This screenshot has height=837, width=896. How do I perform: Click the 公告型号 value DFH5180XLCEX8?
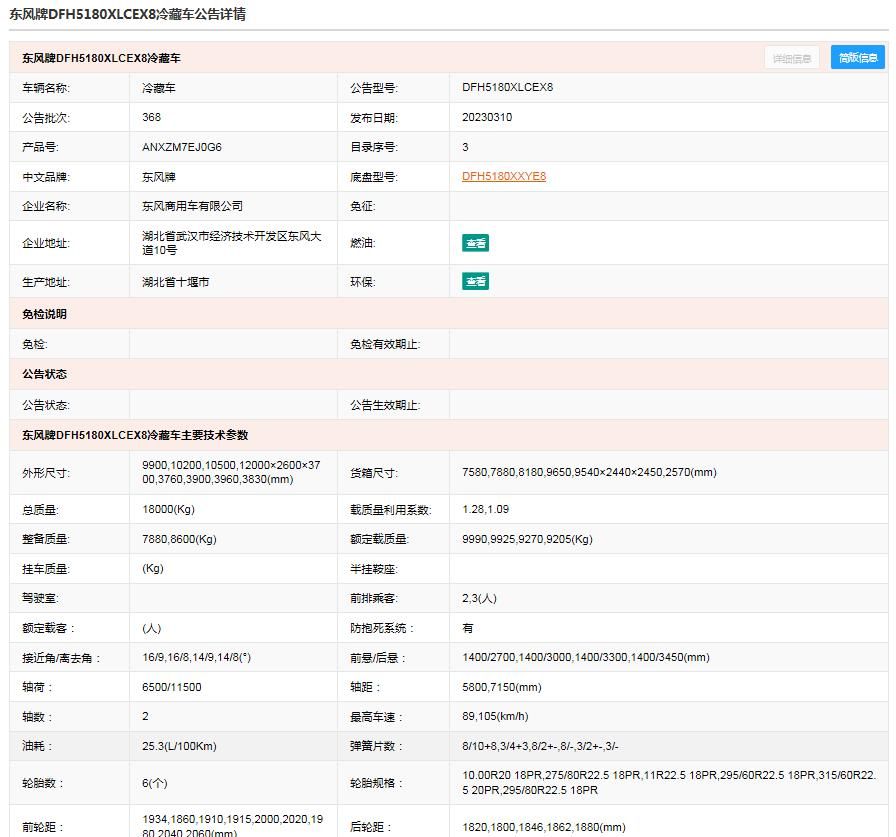click(x=507, y=87)
